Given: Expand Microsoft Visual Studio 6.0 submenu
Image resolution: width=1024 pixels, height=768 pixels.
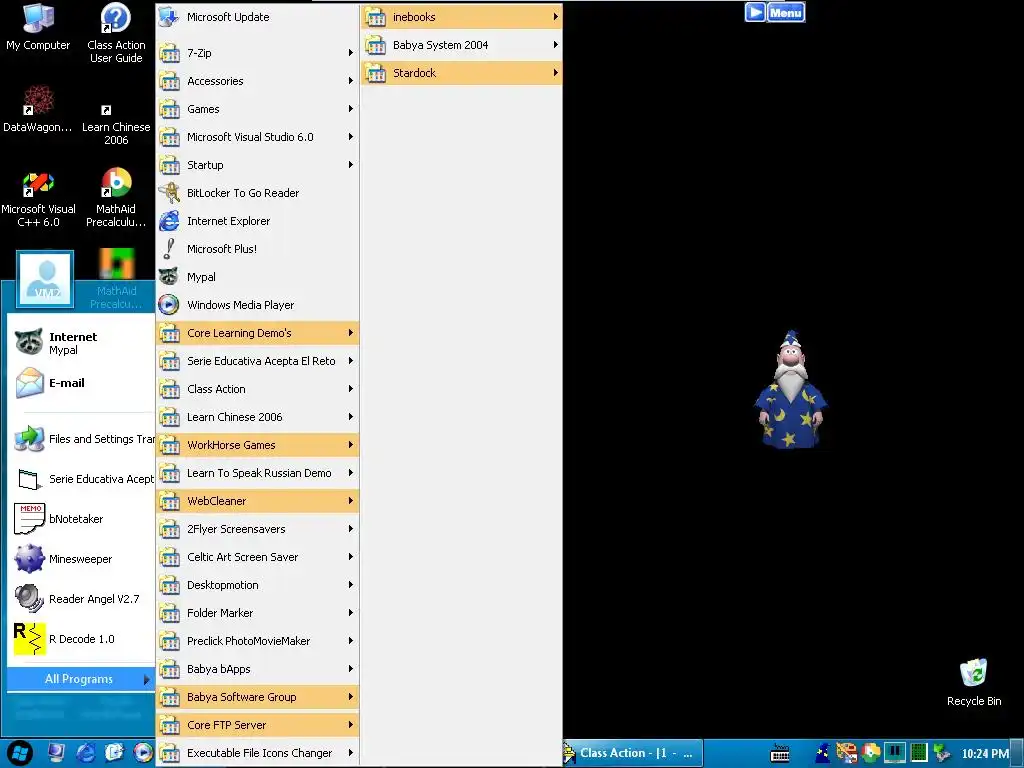Looking at the screenshot, I should pyautogui.click(x=258, y=137).
